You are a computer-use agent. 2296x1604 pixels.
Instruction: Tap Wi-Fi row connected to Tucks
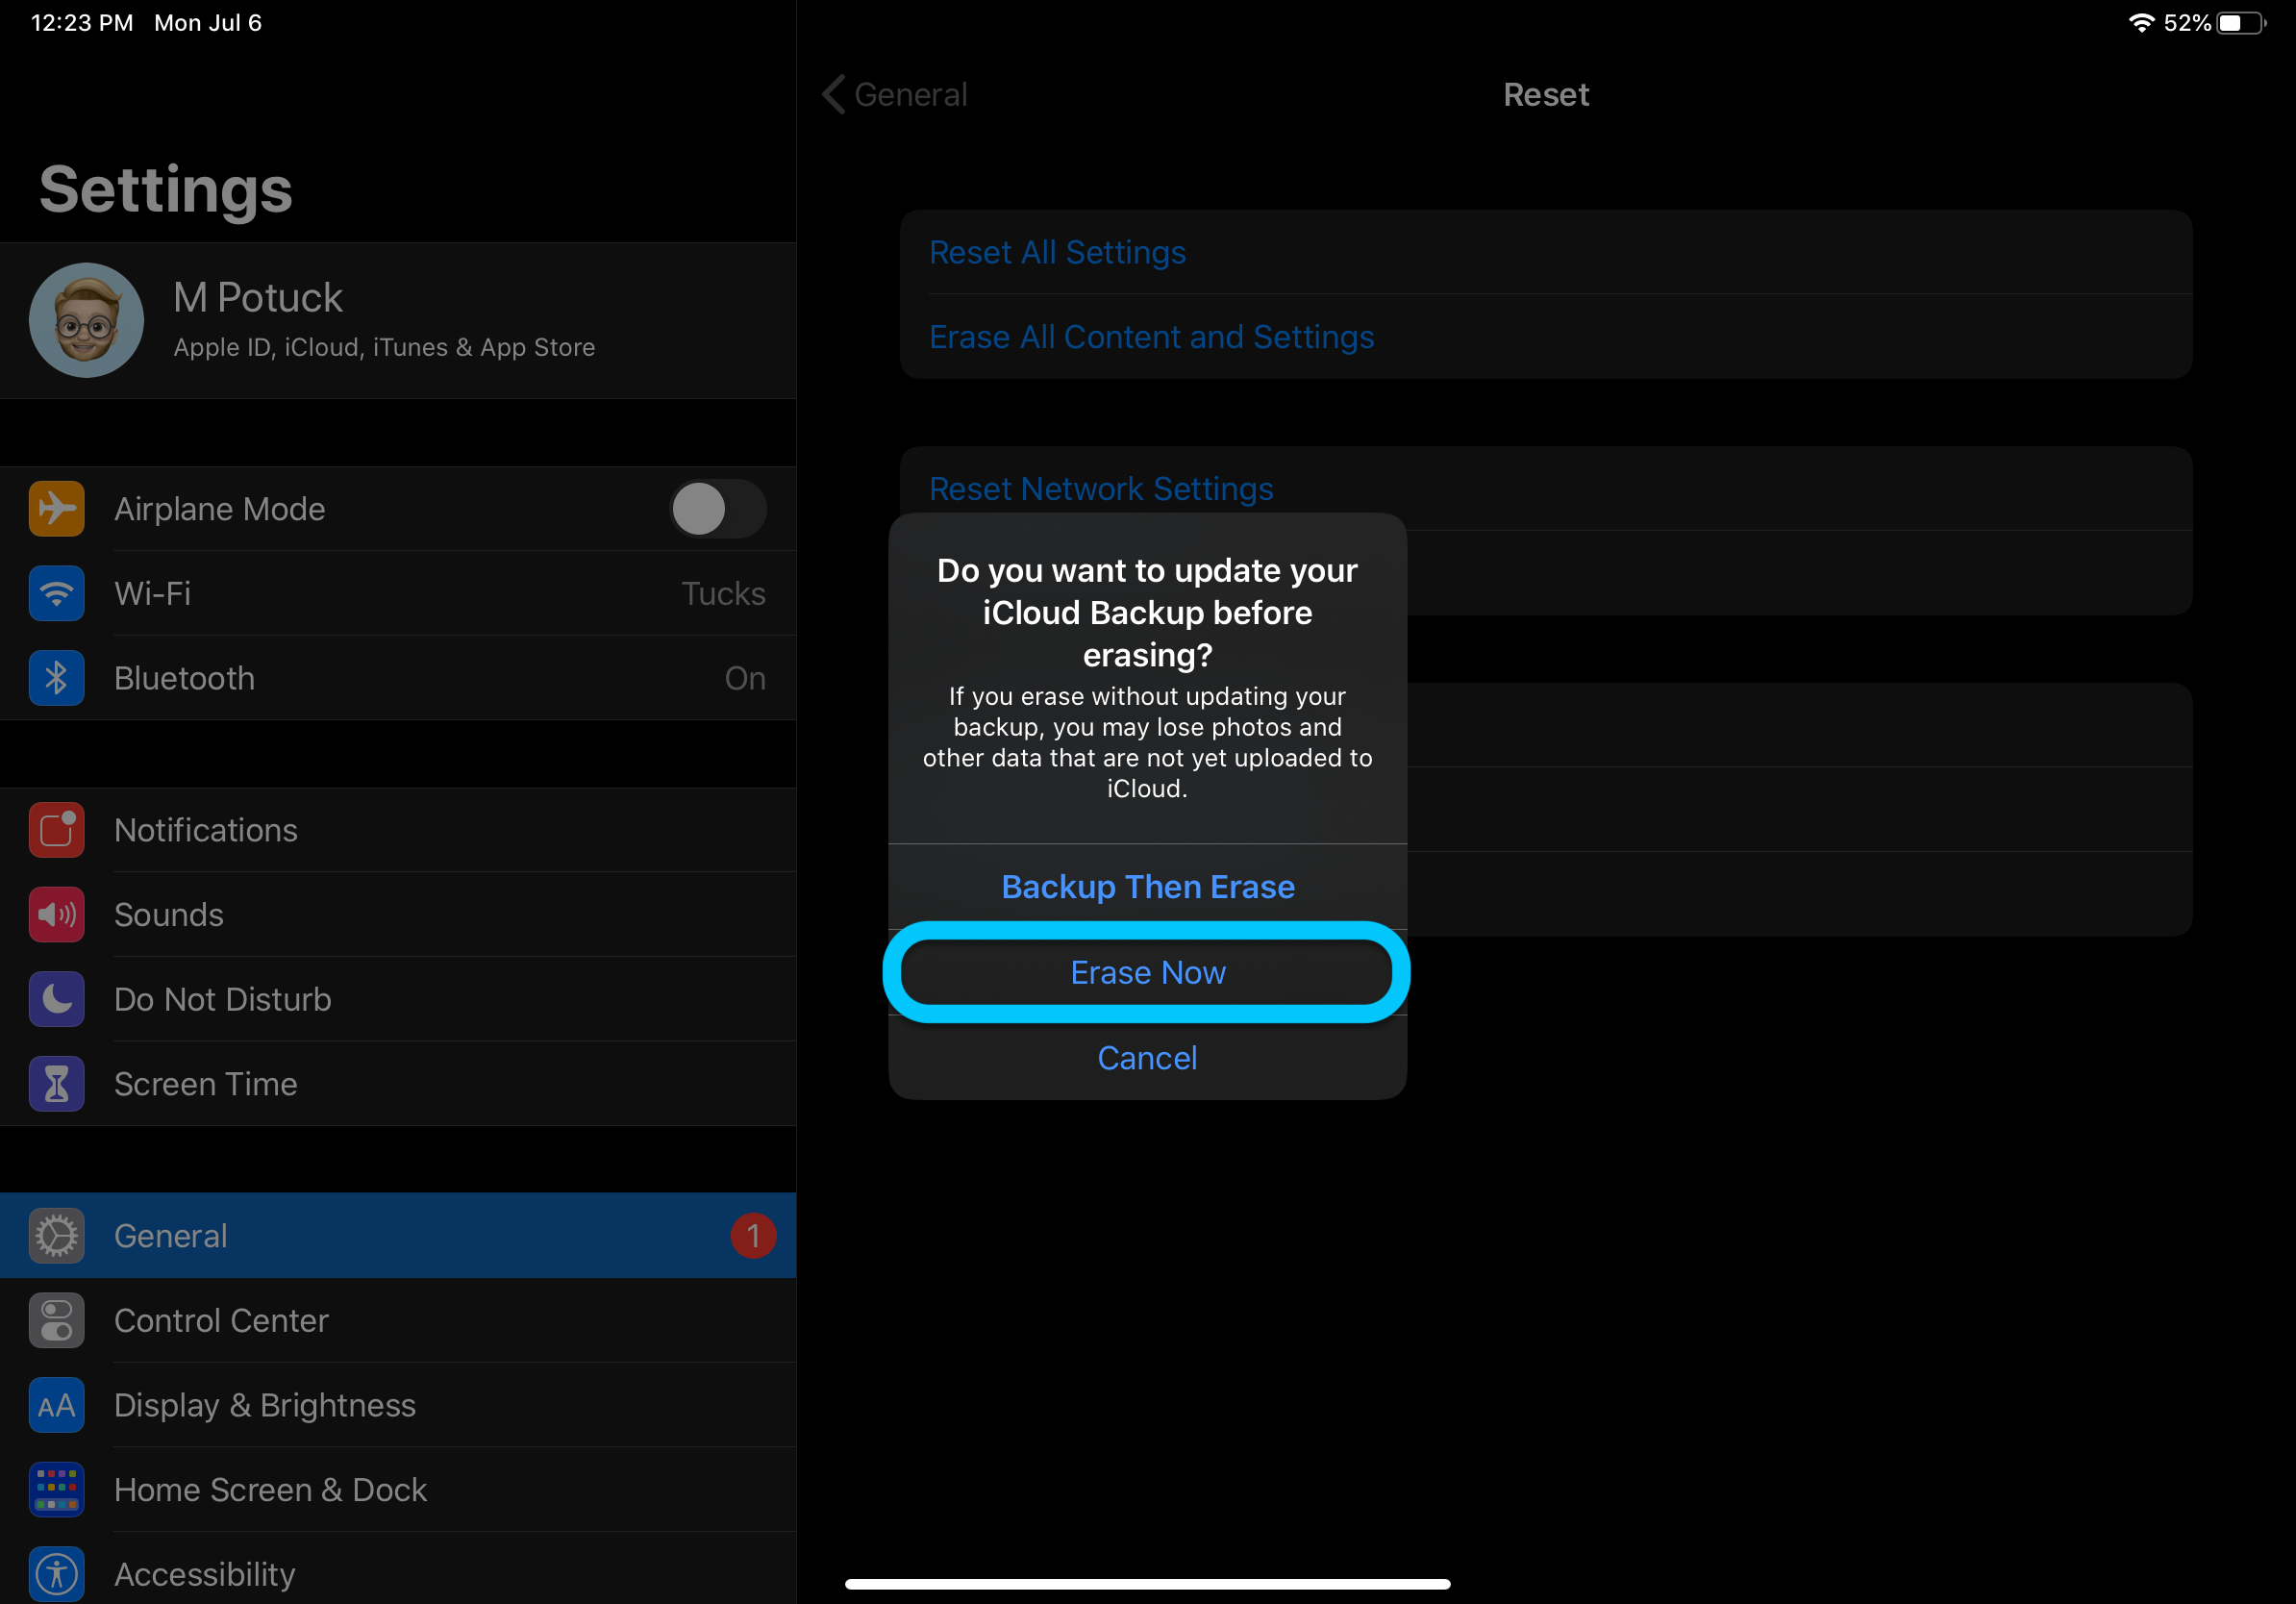(400, 593)
